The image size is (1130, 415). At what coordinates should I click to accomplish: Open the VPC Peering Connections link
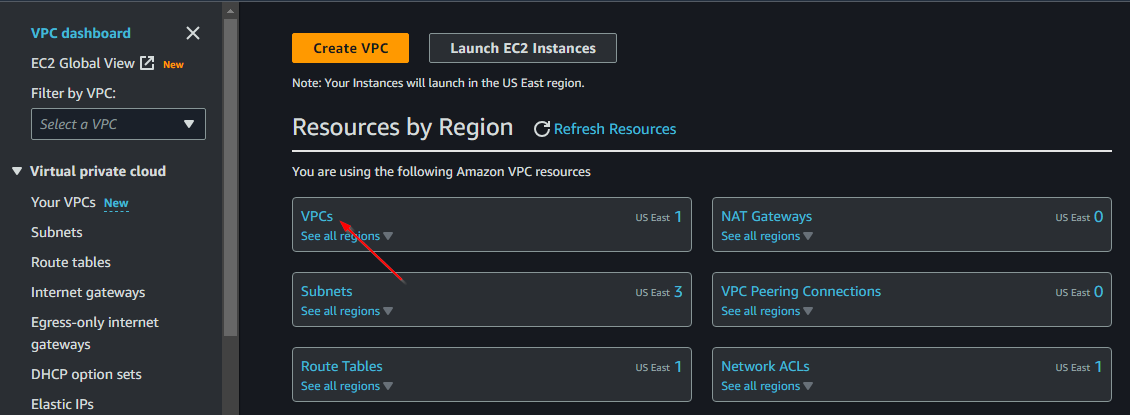[x=801, y=291]
